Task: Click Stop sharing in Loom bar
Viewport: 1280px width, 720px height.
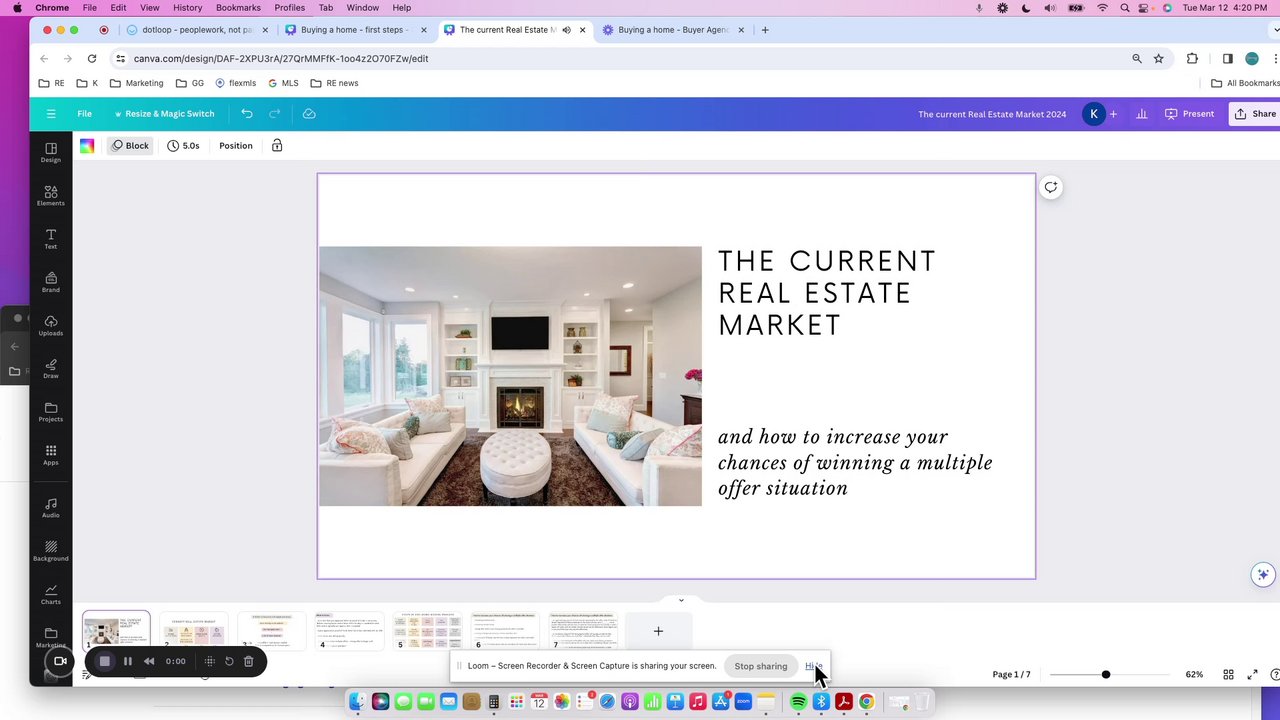Action: [761, 666]
